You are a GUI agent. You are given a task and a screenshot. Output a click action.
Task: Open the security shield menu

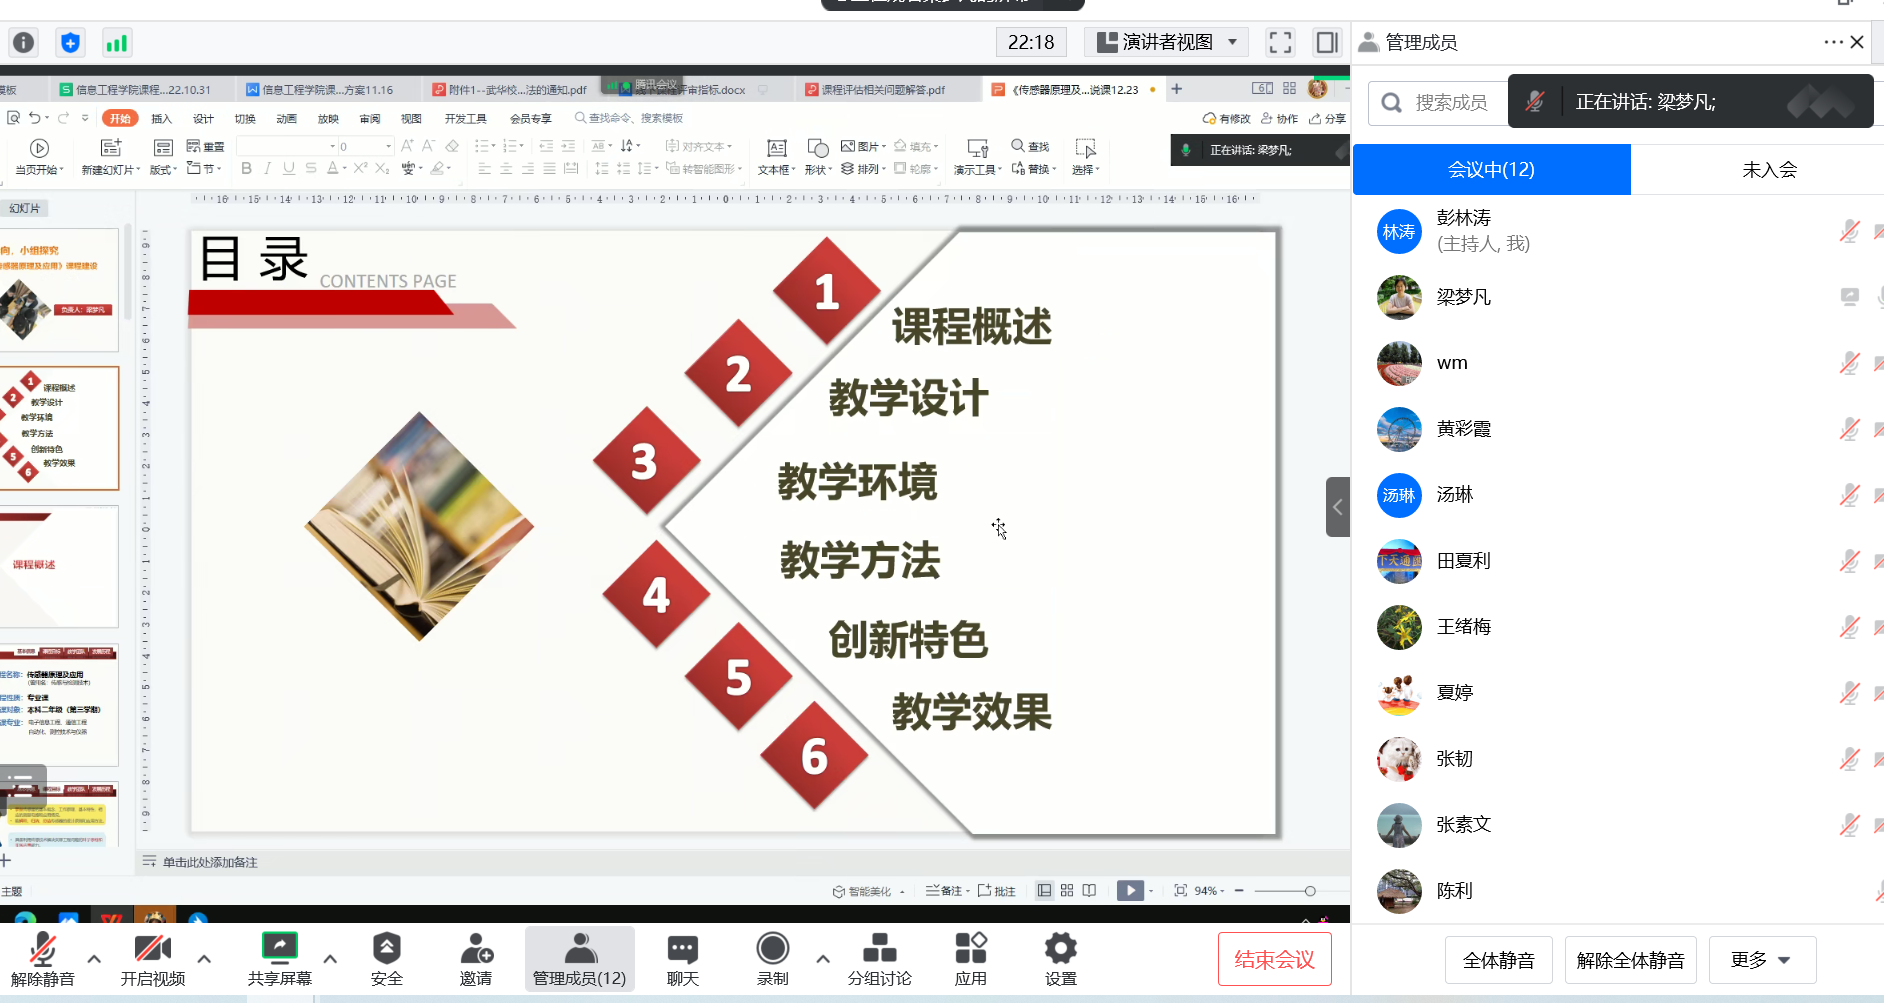(x=386, y=958)
